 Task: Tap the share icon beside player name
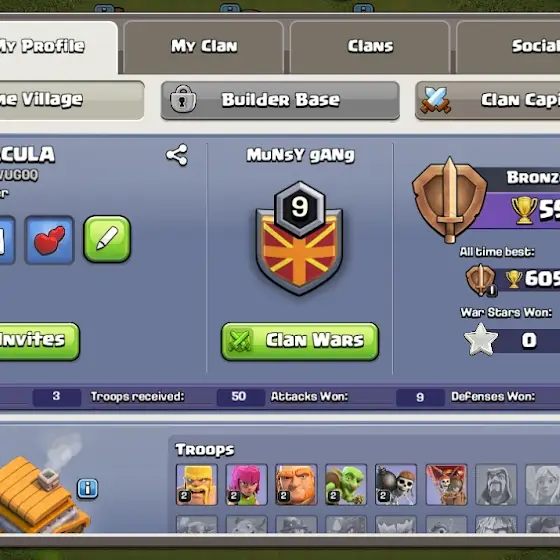[x=177, y=155]
